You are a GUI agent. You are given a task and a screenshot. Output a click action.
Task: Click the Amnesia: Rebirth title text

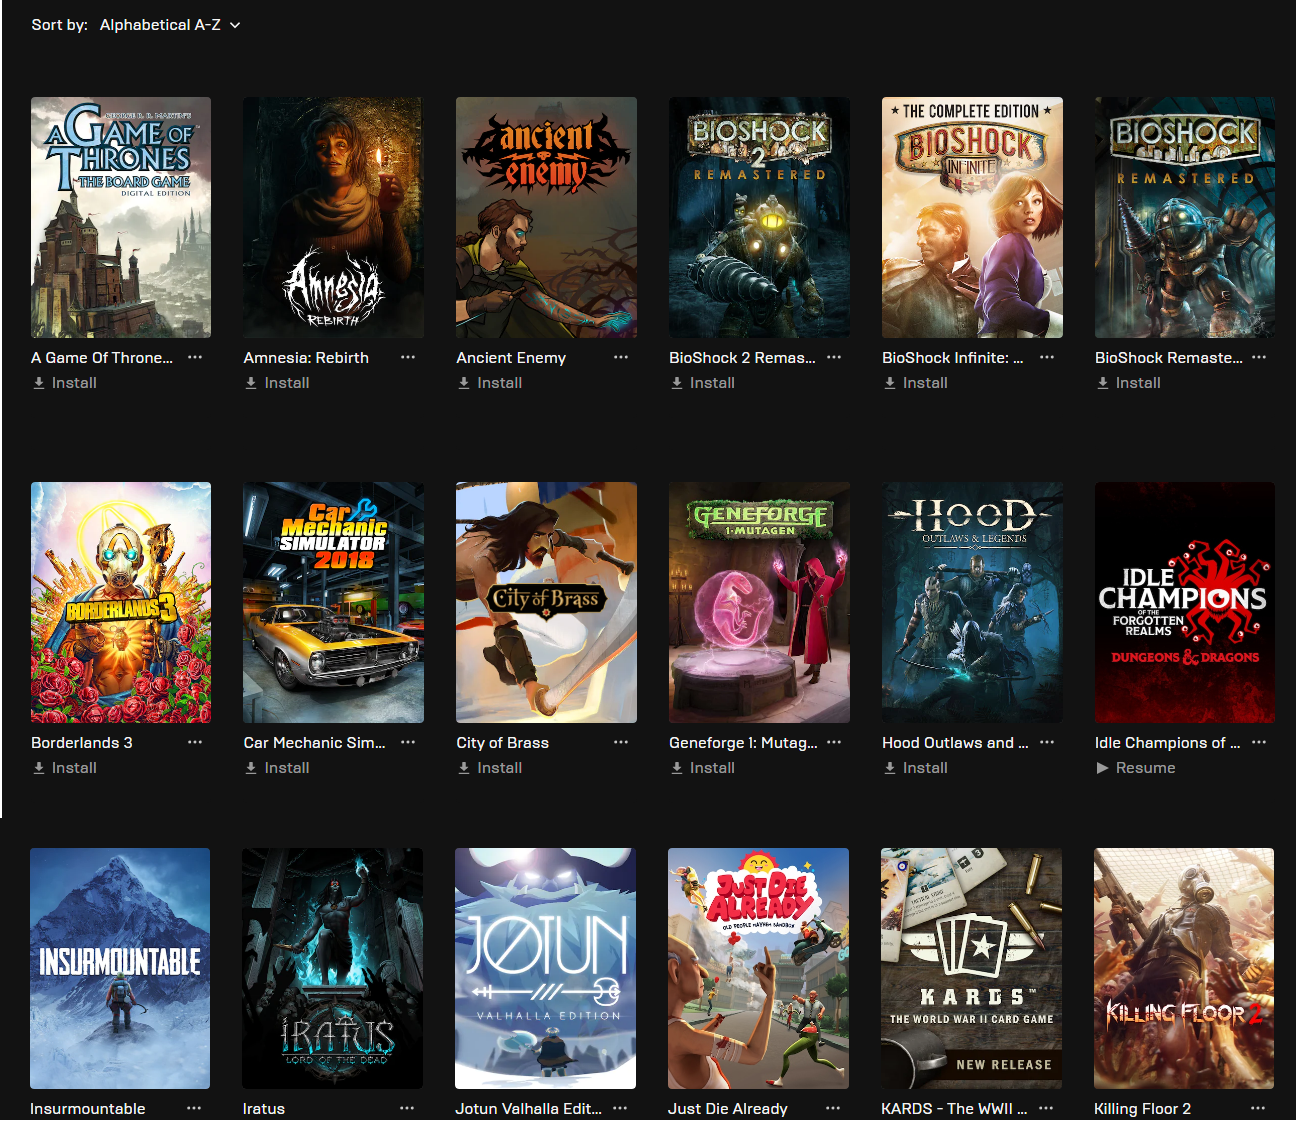point(306,358)
